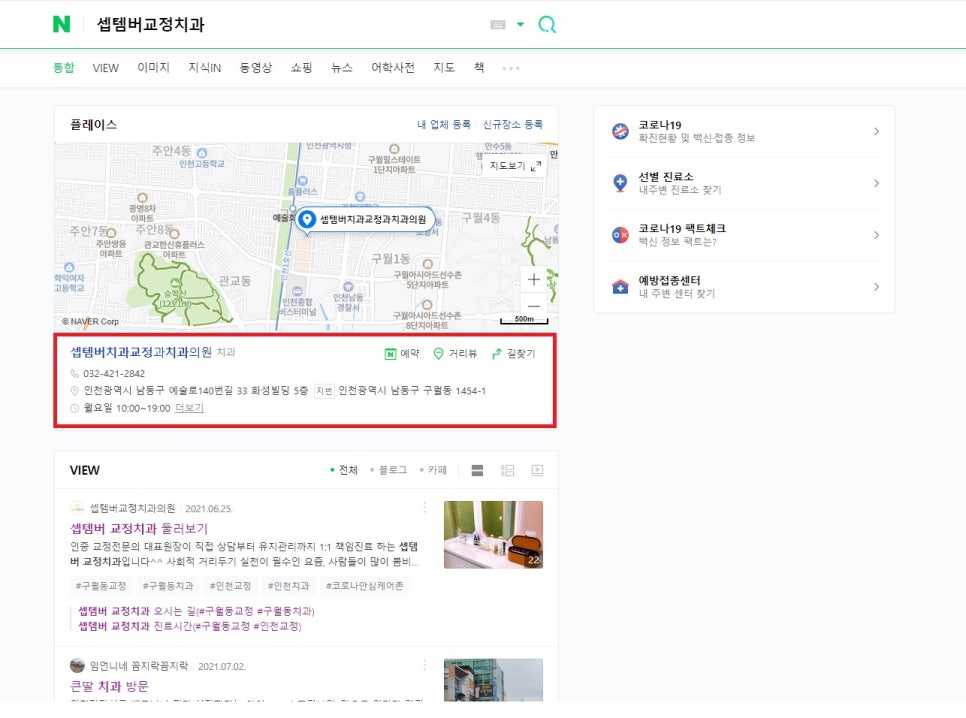
Task: Expand more tabs with the ellipsis
Action: [511, 68]
